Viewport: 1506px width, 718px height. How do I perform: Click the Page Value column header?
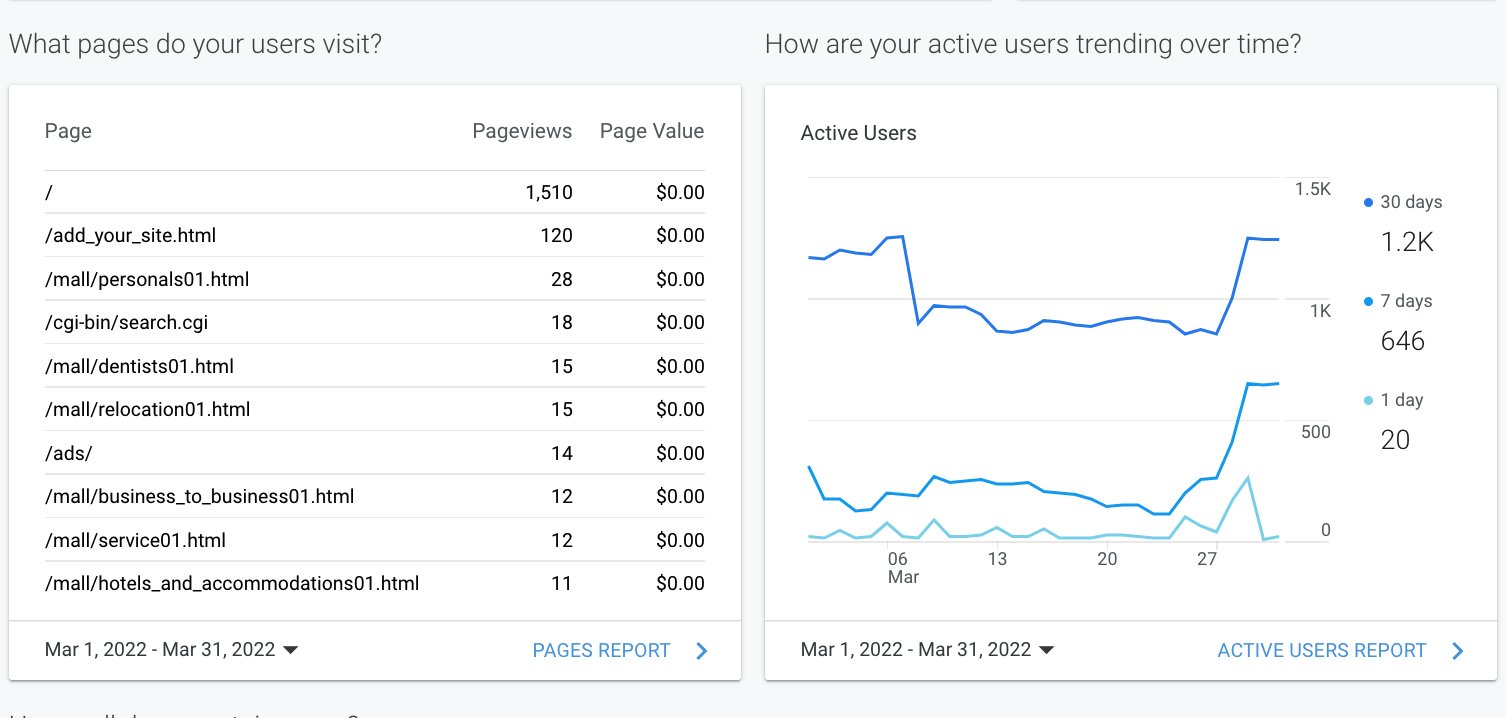(652, 131)
